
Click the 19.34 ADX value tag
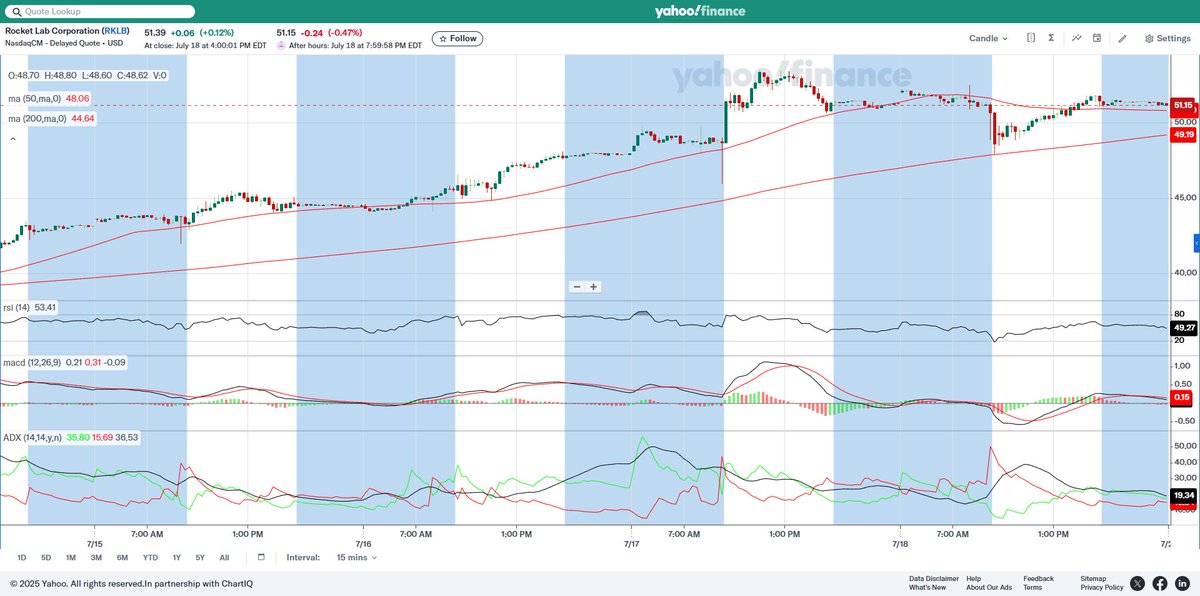coord(1183,495)
